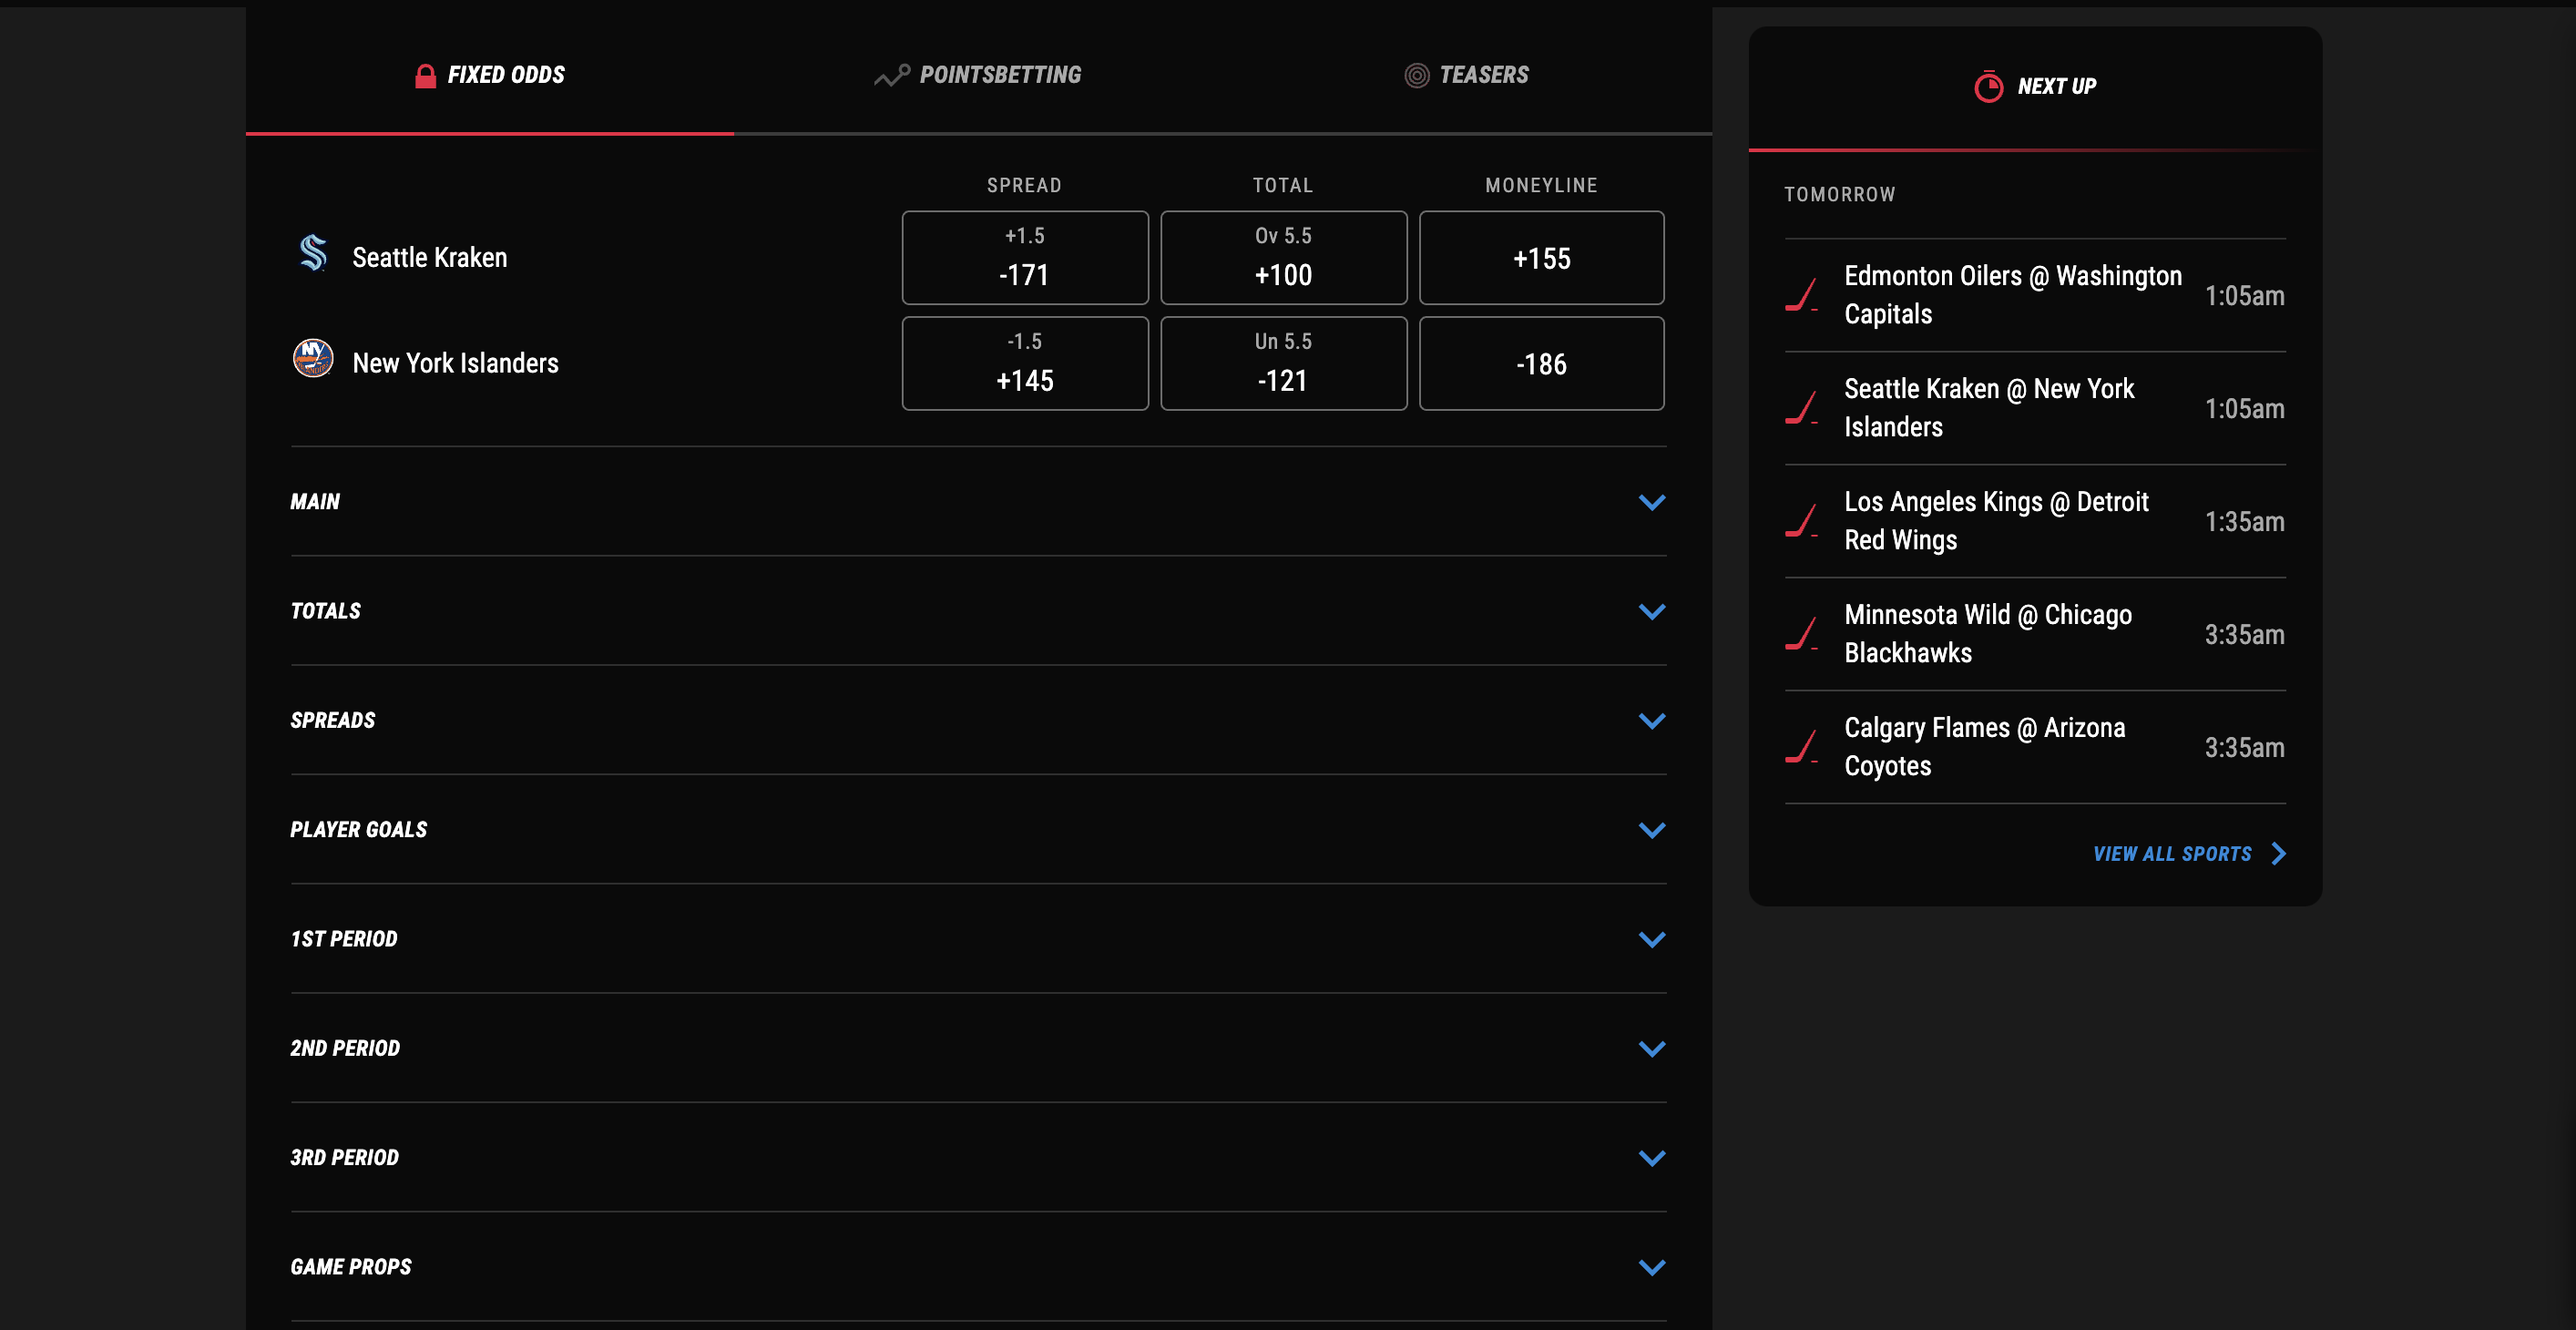The image size is (2576, 1330).
Task: Click the TOMORROW heading
Action: click(x=1840, y=194)
